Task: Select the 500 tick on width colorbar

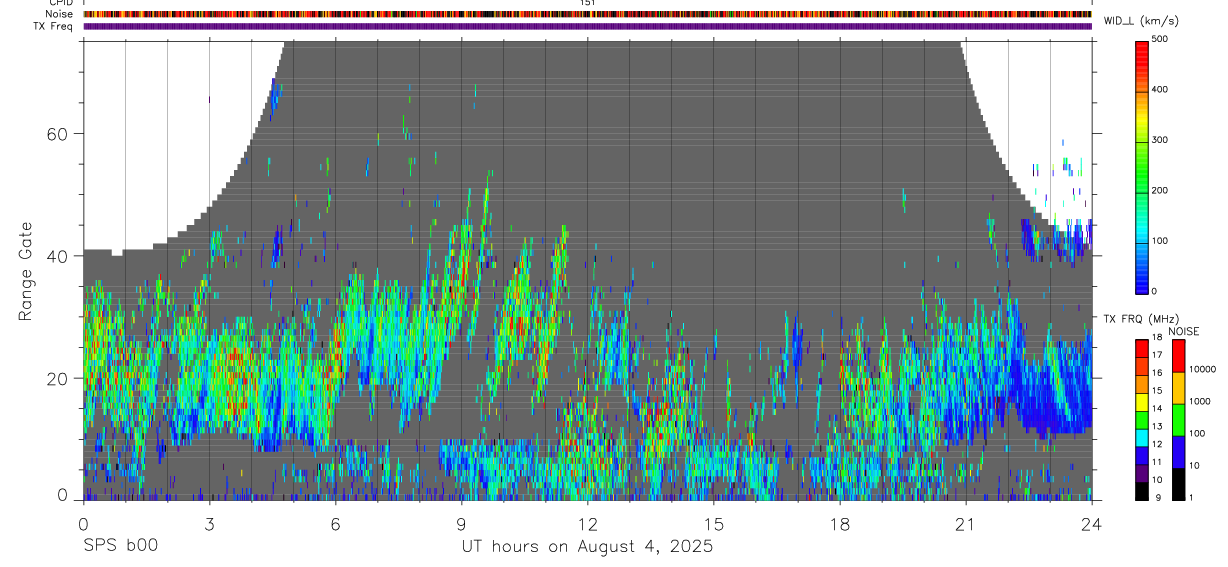Action: pyautogui.click(x=1161, y=40)
